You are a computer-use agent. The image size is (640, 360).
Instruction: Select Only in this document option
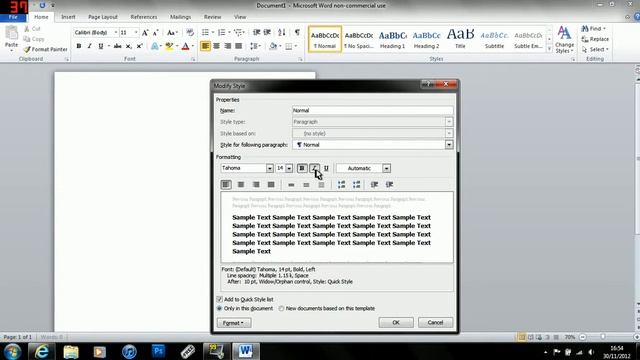(x=220, y=309)
